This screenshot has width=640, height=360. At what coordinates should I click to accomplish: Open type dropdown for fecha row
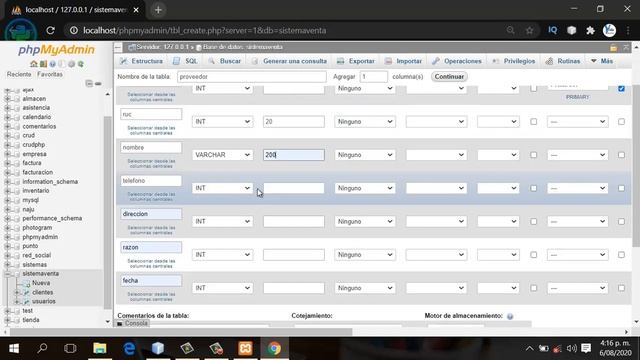(x=222, y=288)
